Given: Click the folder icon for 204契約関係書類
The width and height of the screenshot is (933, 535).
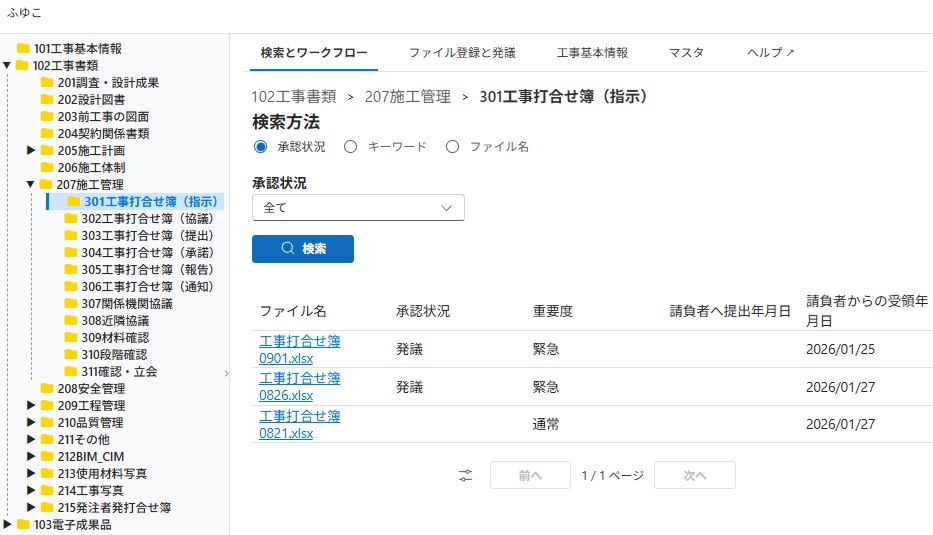Looking at the screenshot, I should tap(47, 134).
